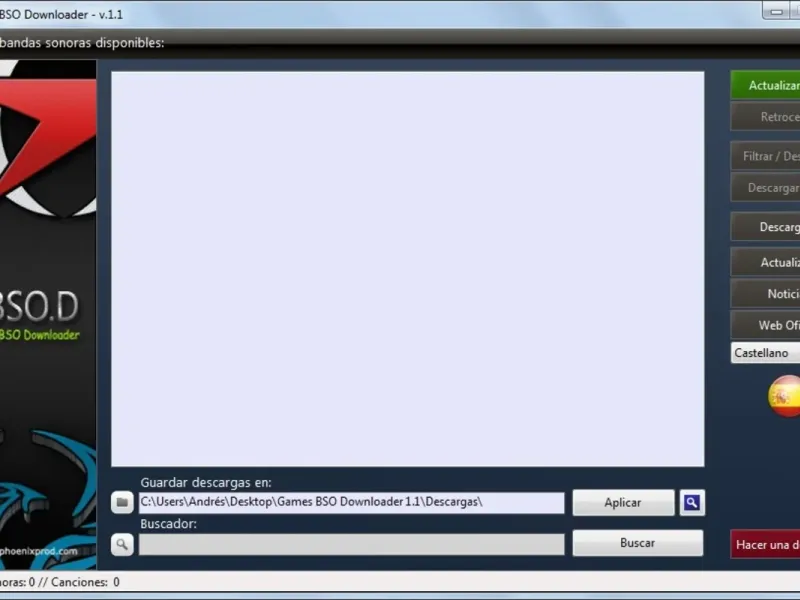Click the red Hacer una d... button
The image size is (800, 600).
[765, 544]
